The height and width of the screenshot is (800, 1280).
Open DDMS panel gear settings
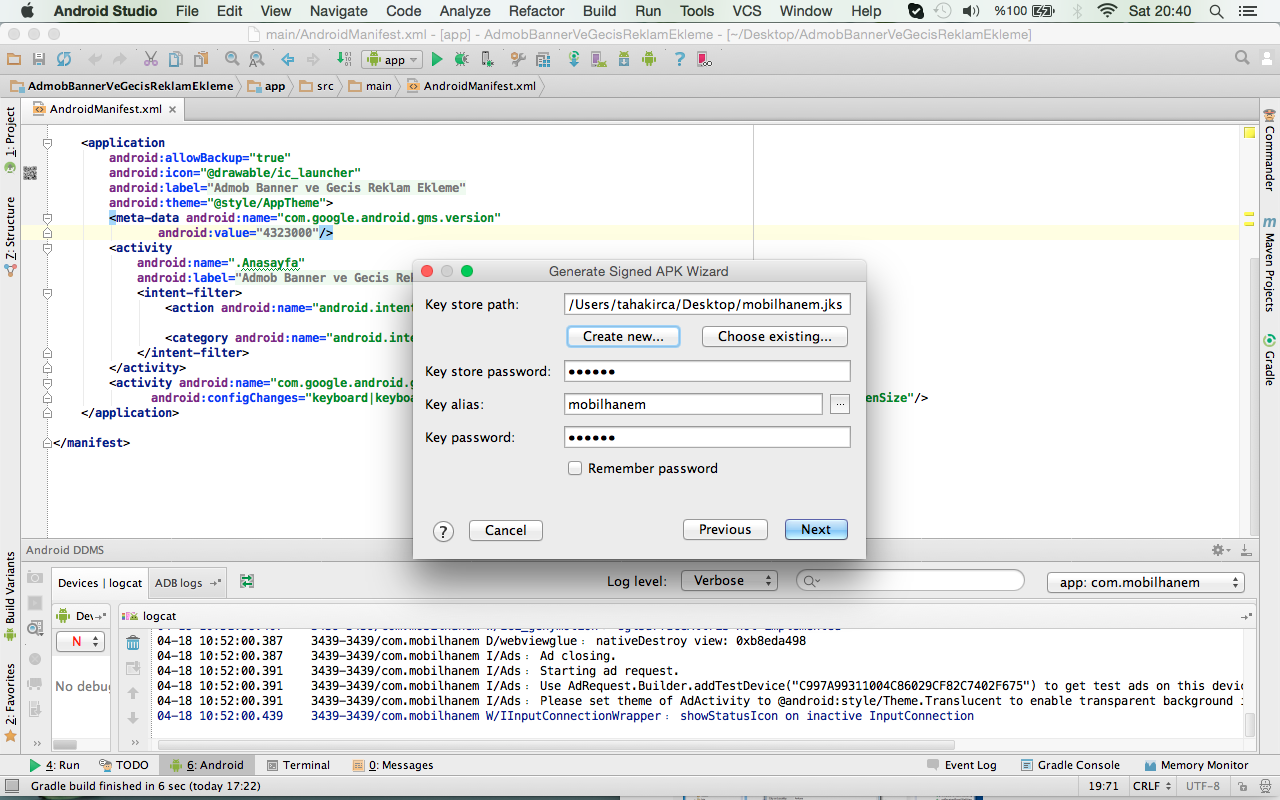tap(1220, 550)
